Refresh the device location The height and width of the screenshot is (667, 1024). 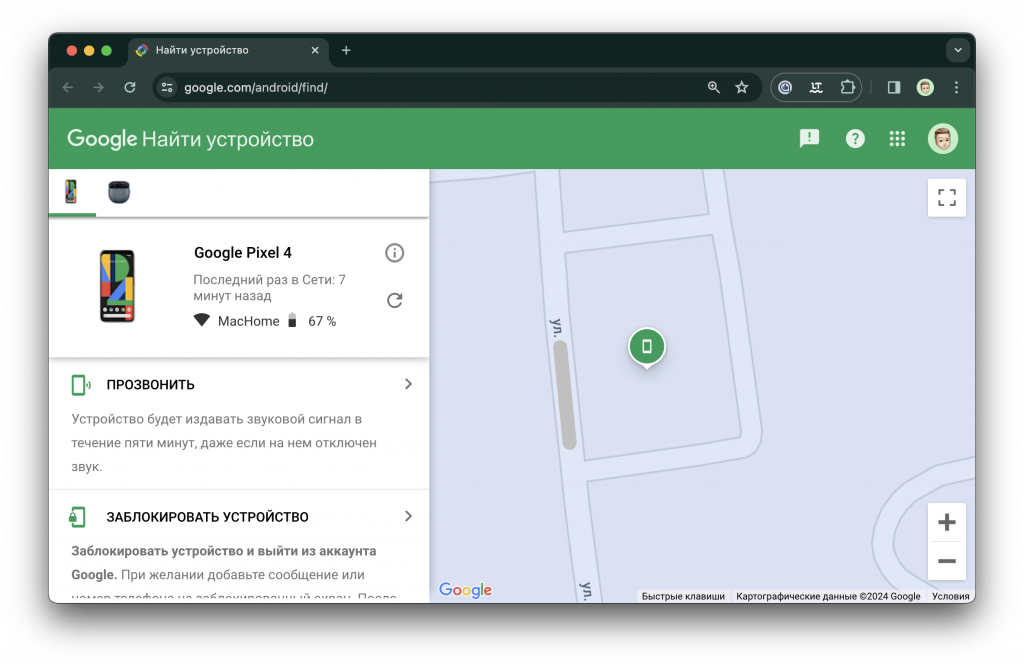[x=394, y=300]
